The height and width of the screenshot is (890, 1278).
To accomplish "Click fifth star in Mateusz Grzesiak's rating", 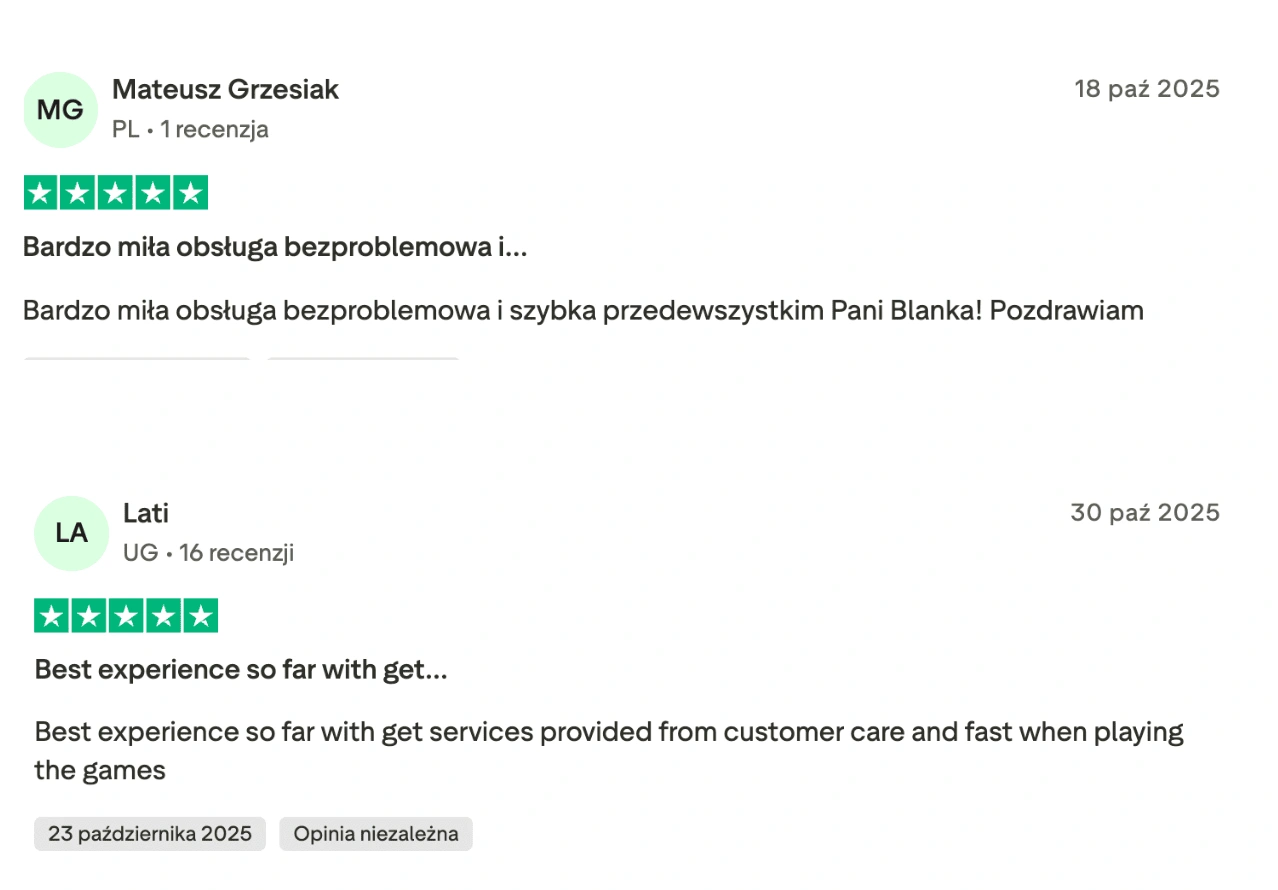I will pyautogui.click(x=190, y=193).
